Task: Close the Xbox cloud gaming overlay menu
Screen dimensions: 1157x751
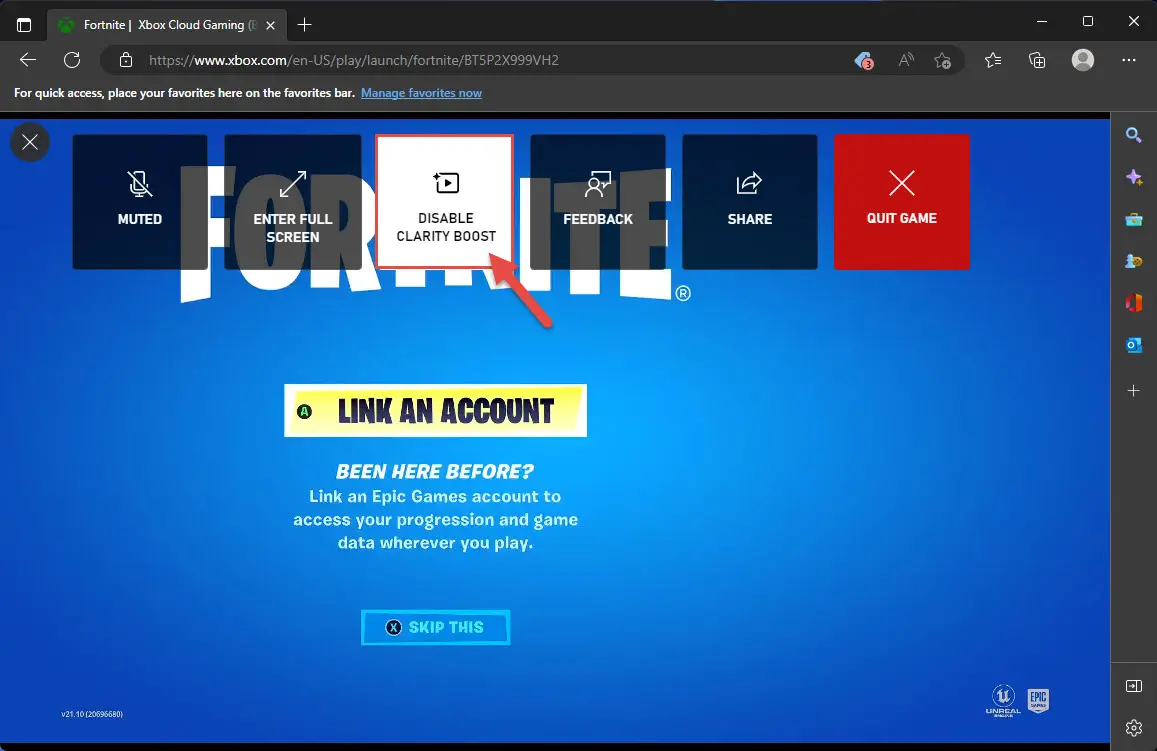Action: pos(30,142)
